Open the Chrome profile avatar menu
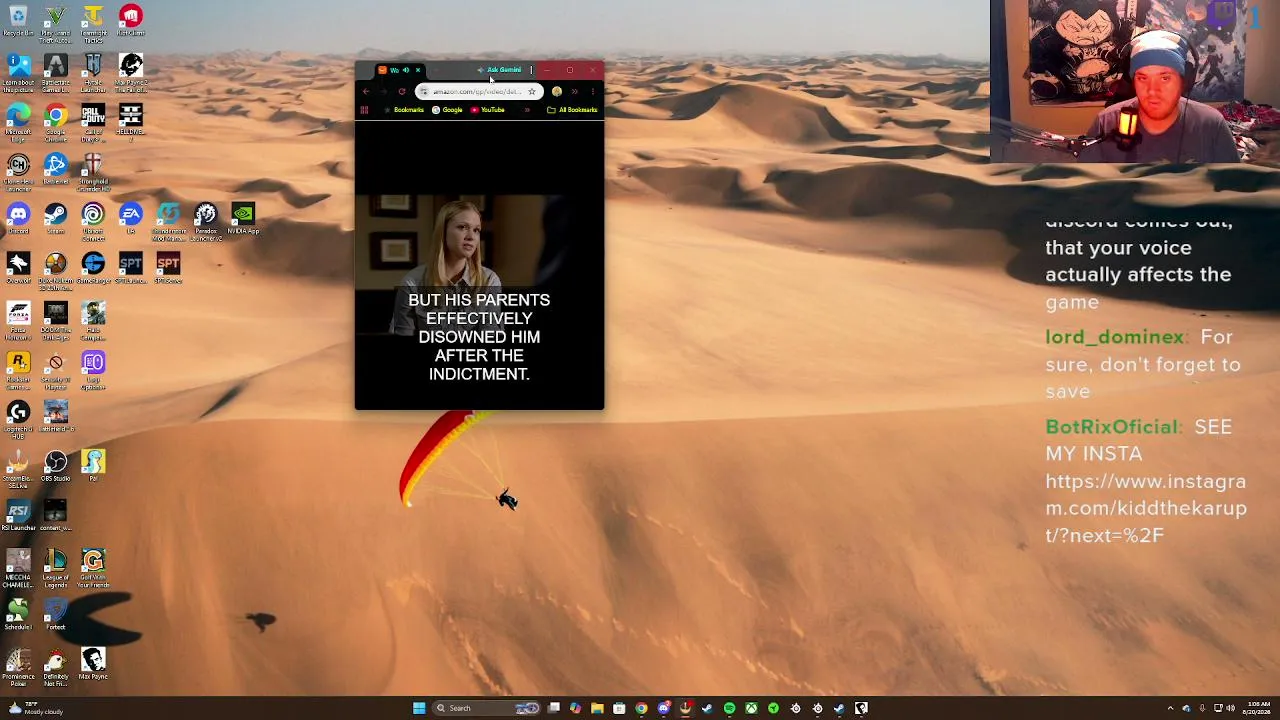Viewport: 1280px width, 720px height. 557,91
